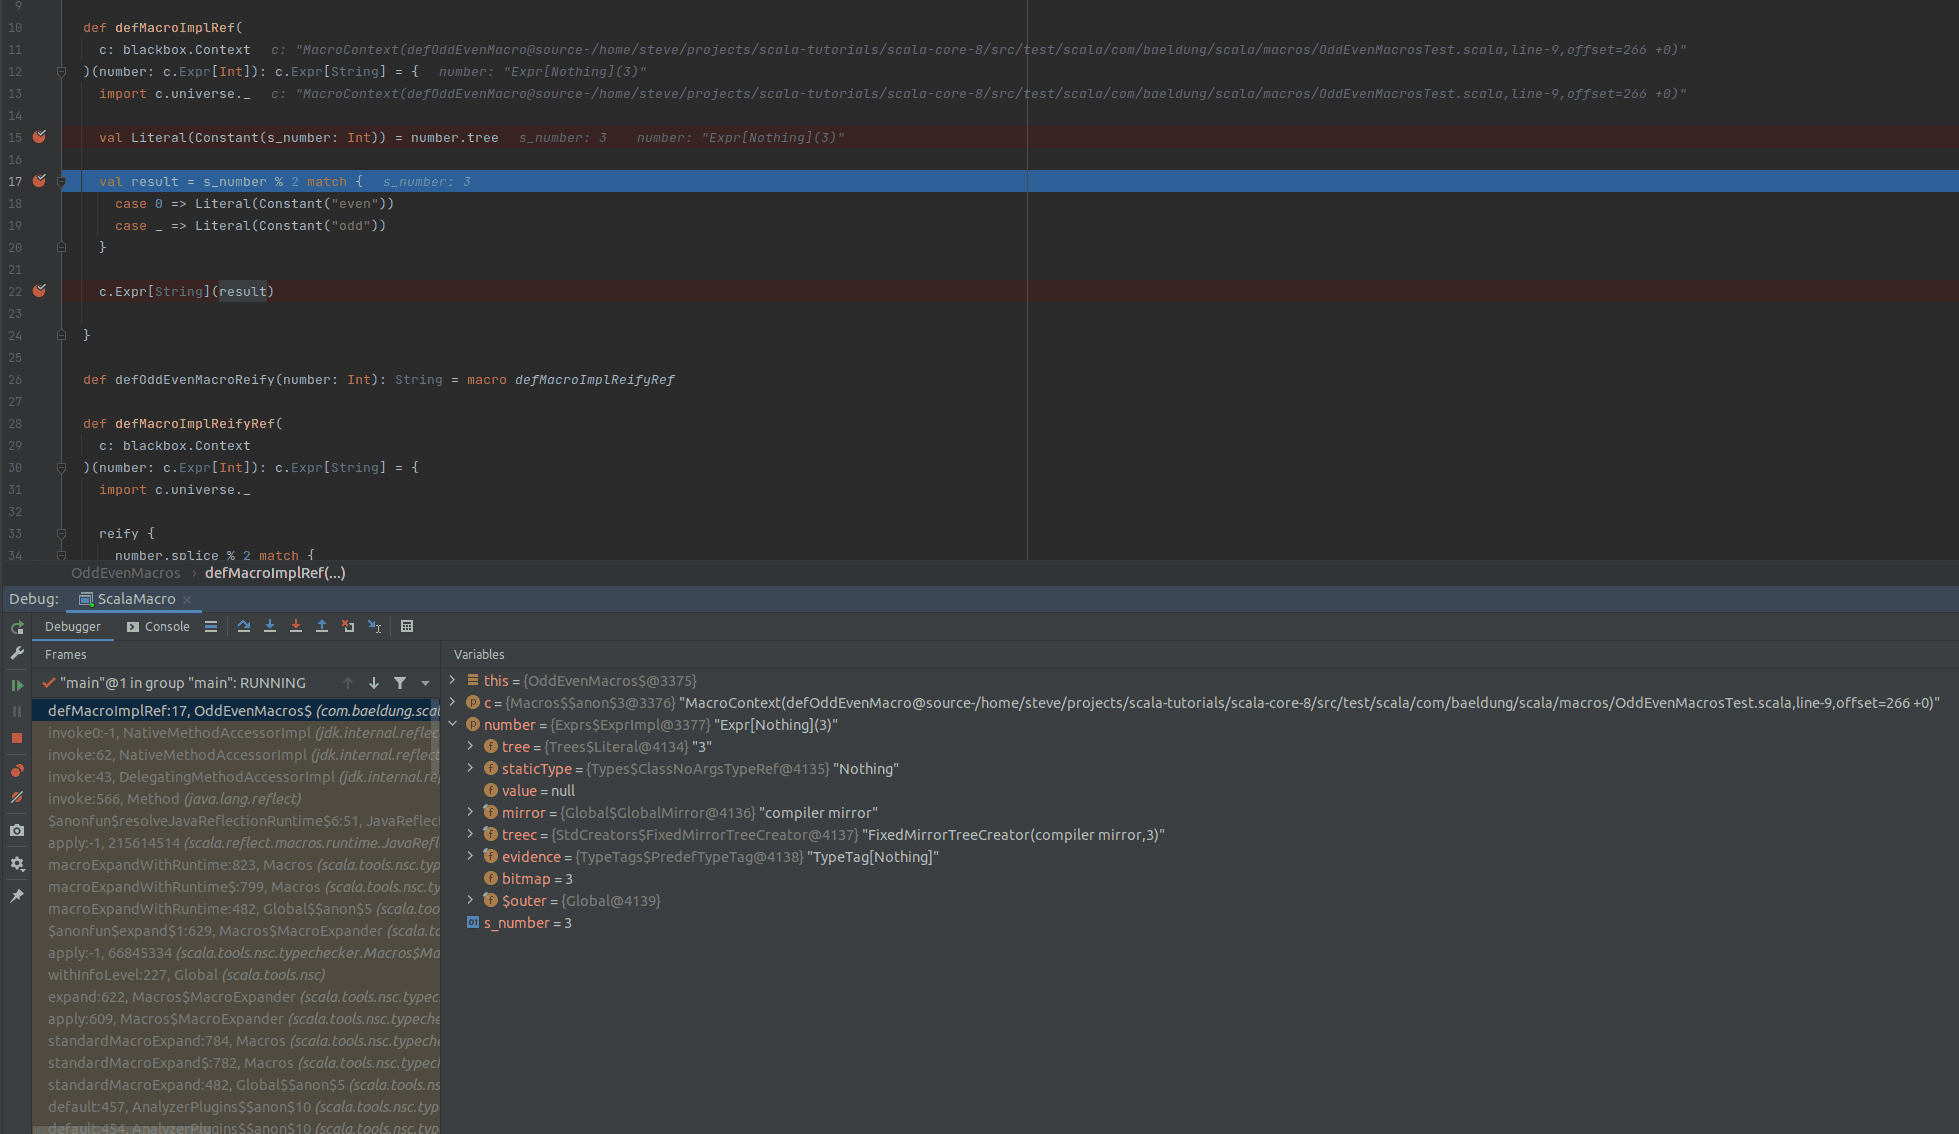1959x1134 pixels.
Task: Expand the 'this' variable node
Action: click(x=453, y=680)
